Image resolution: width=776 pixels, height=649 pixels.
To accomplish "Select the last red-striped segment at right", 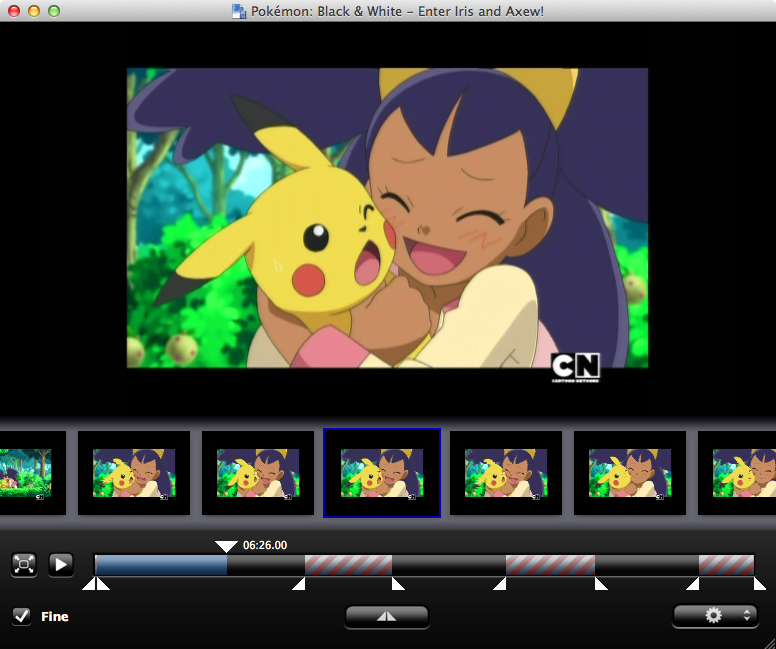I will point(726,565).
